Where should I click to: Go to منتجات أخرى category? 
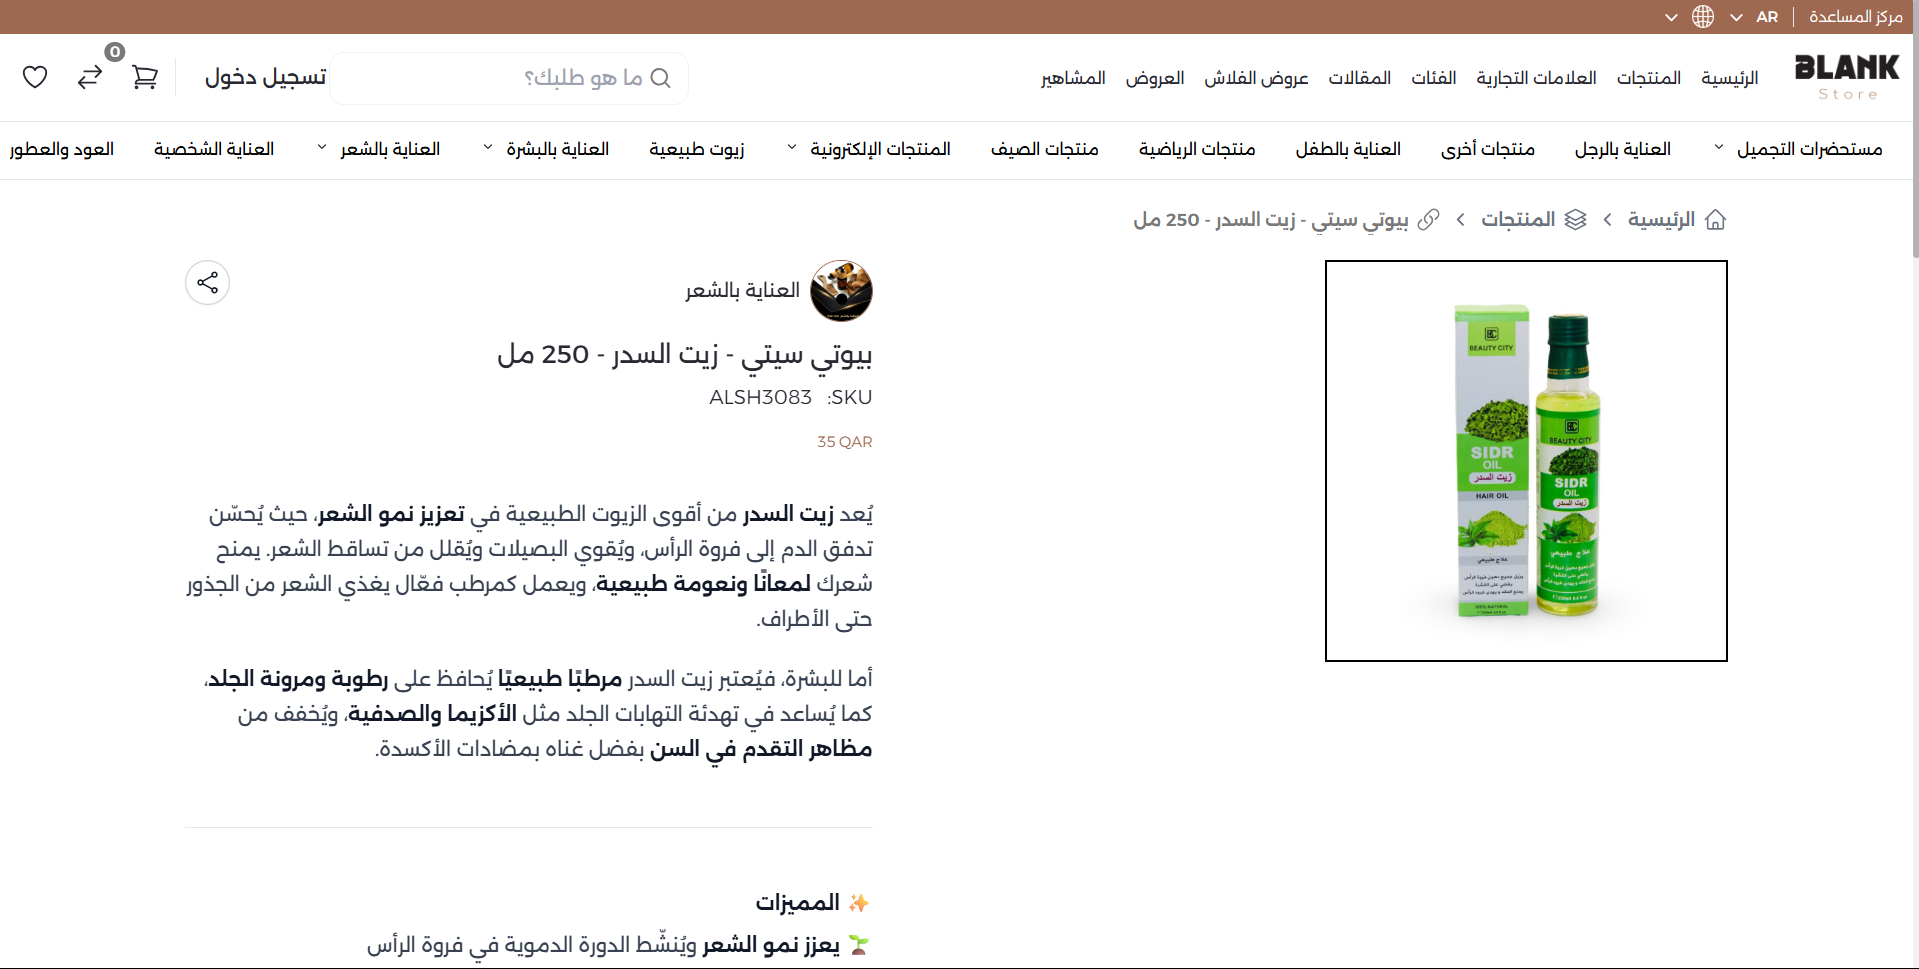click(1488, 149)
